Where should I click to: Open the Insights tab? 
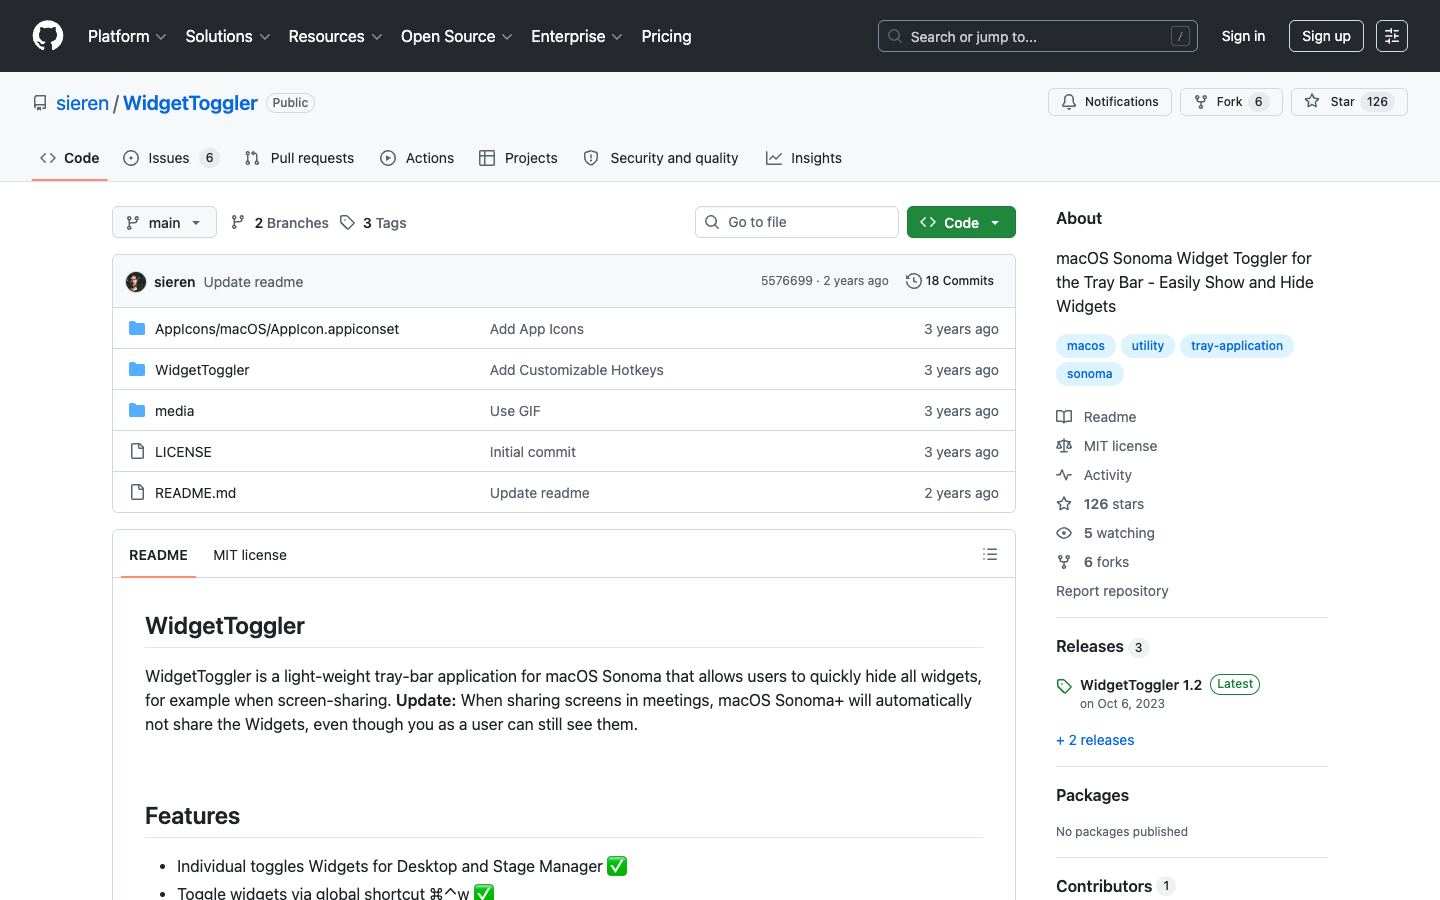[x=804, y=158]
